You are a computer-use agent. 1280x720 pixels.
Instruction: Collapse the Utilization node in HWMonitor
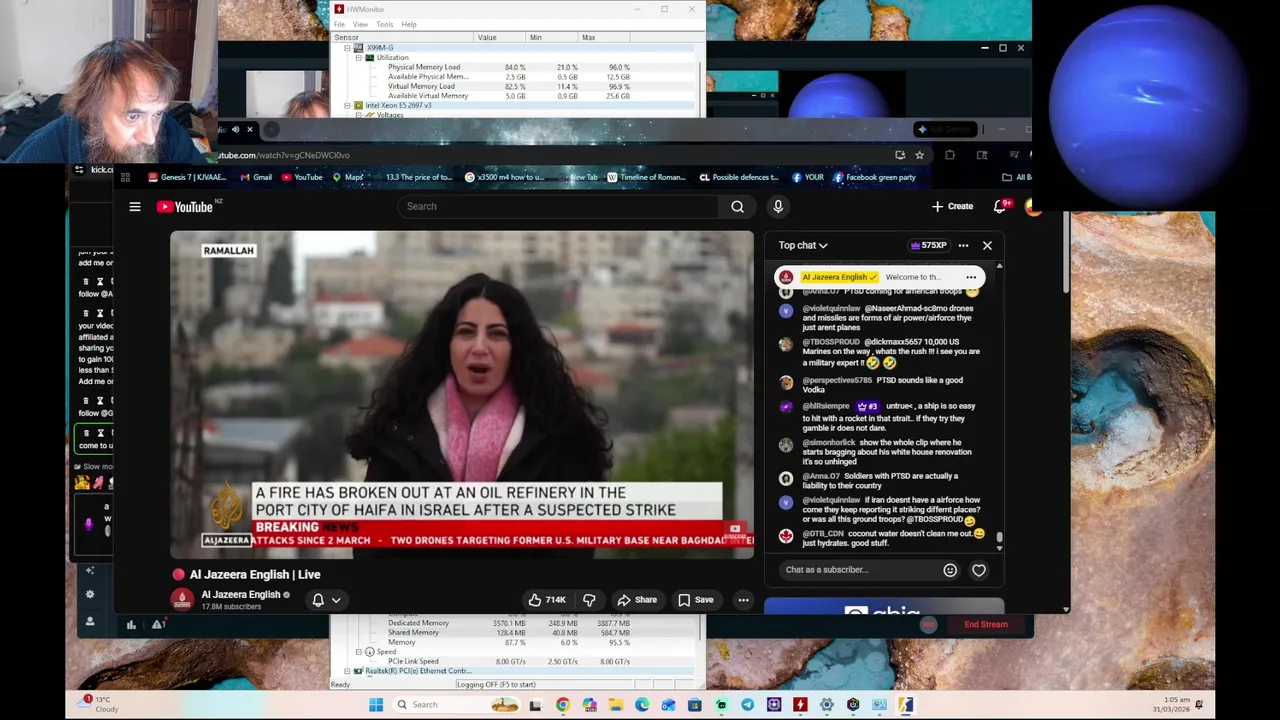(x=358, y=58)
